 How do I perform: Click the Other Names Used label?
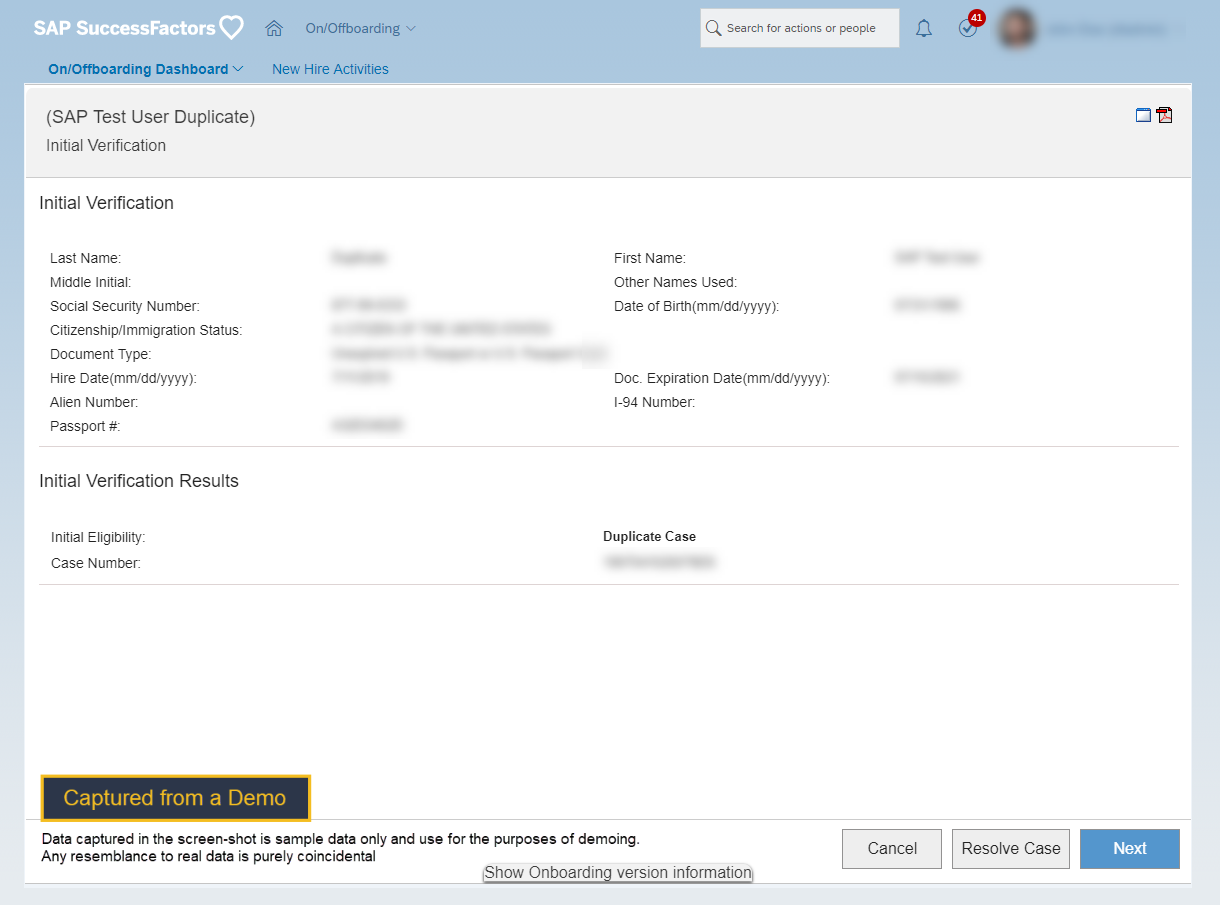pyautogui.click(x=675, y=282)
